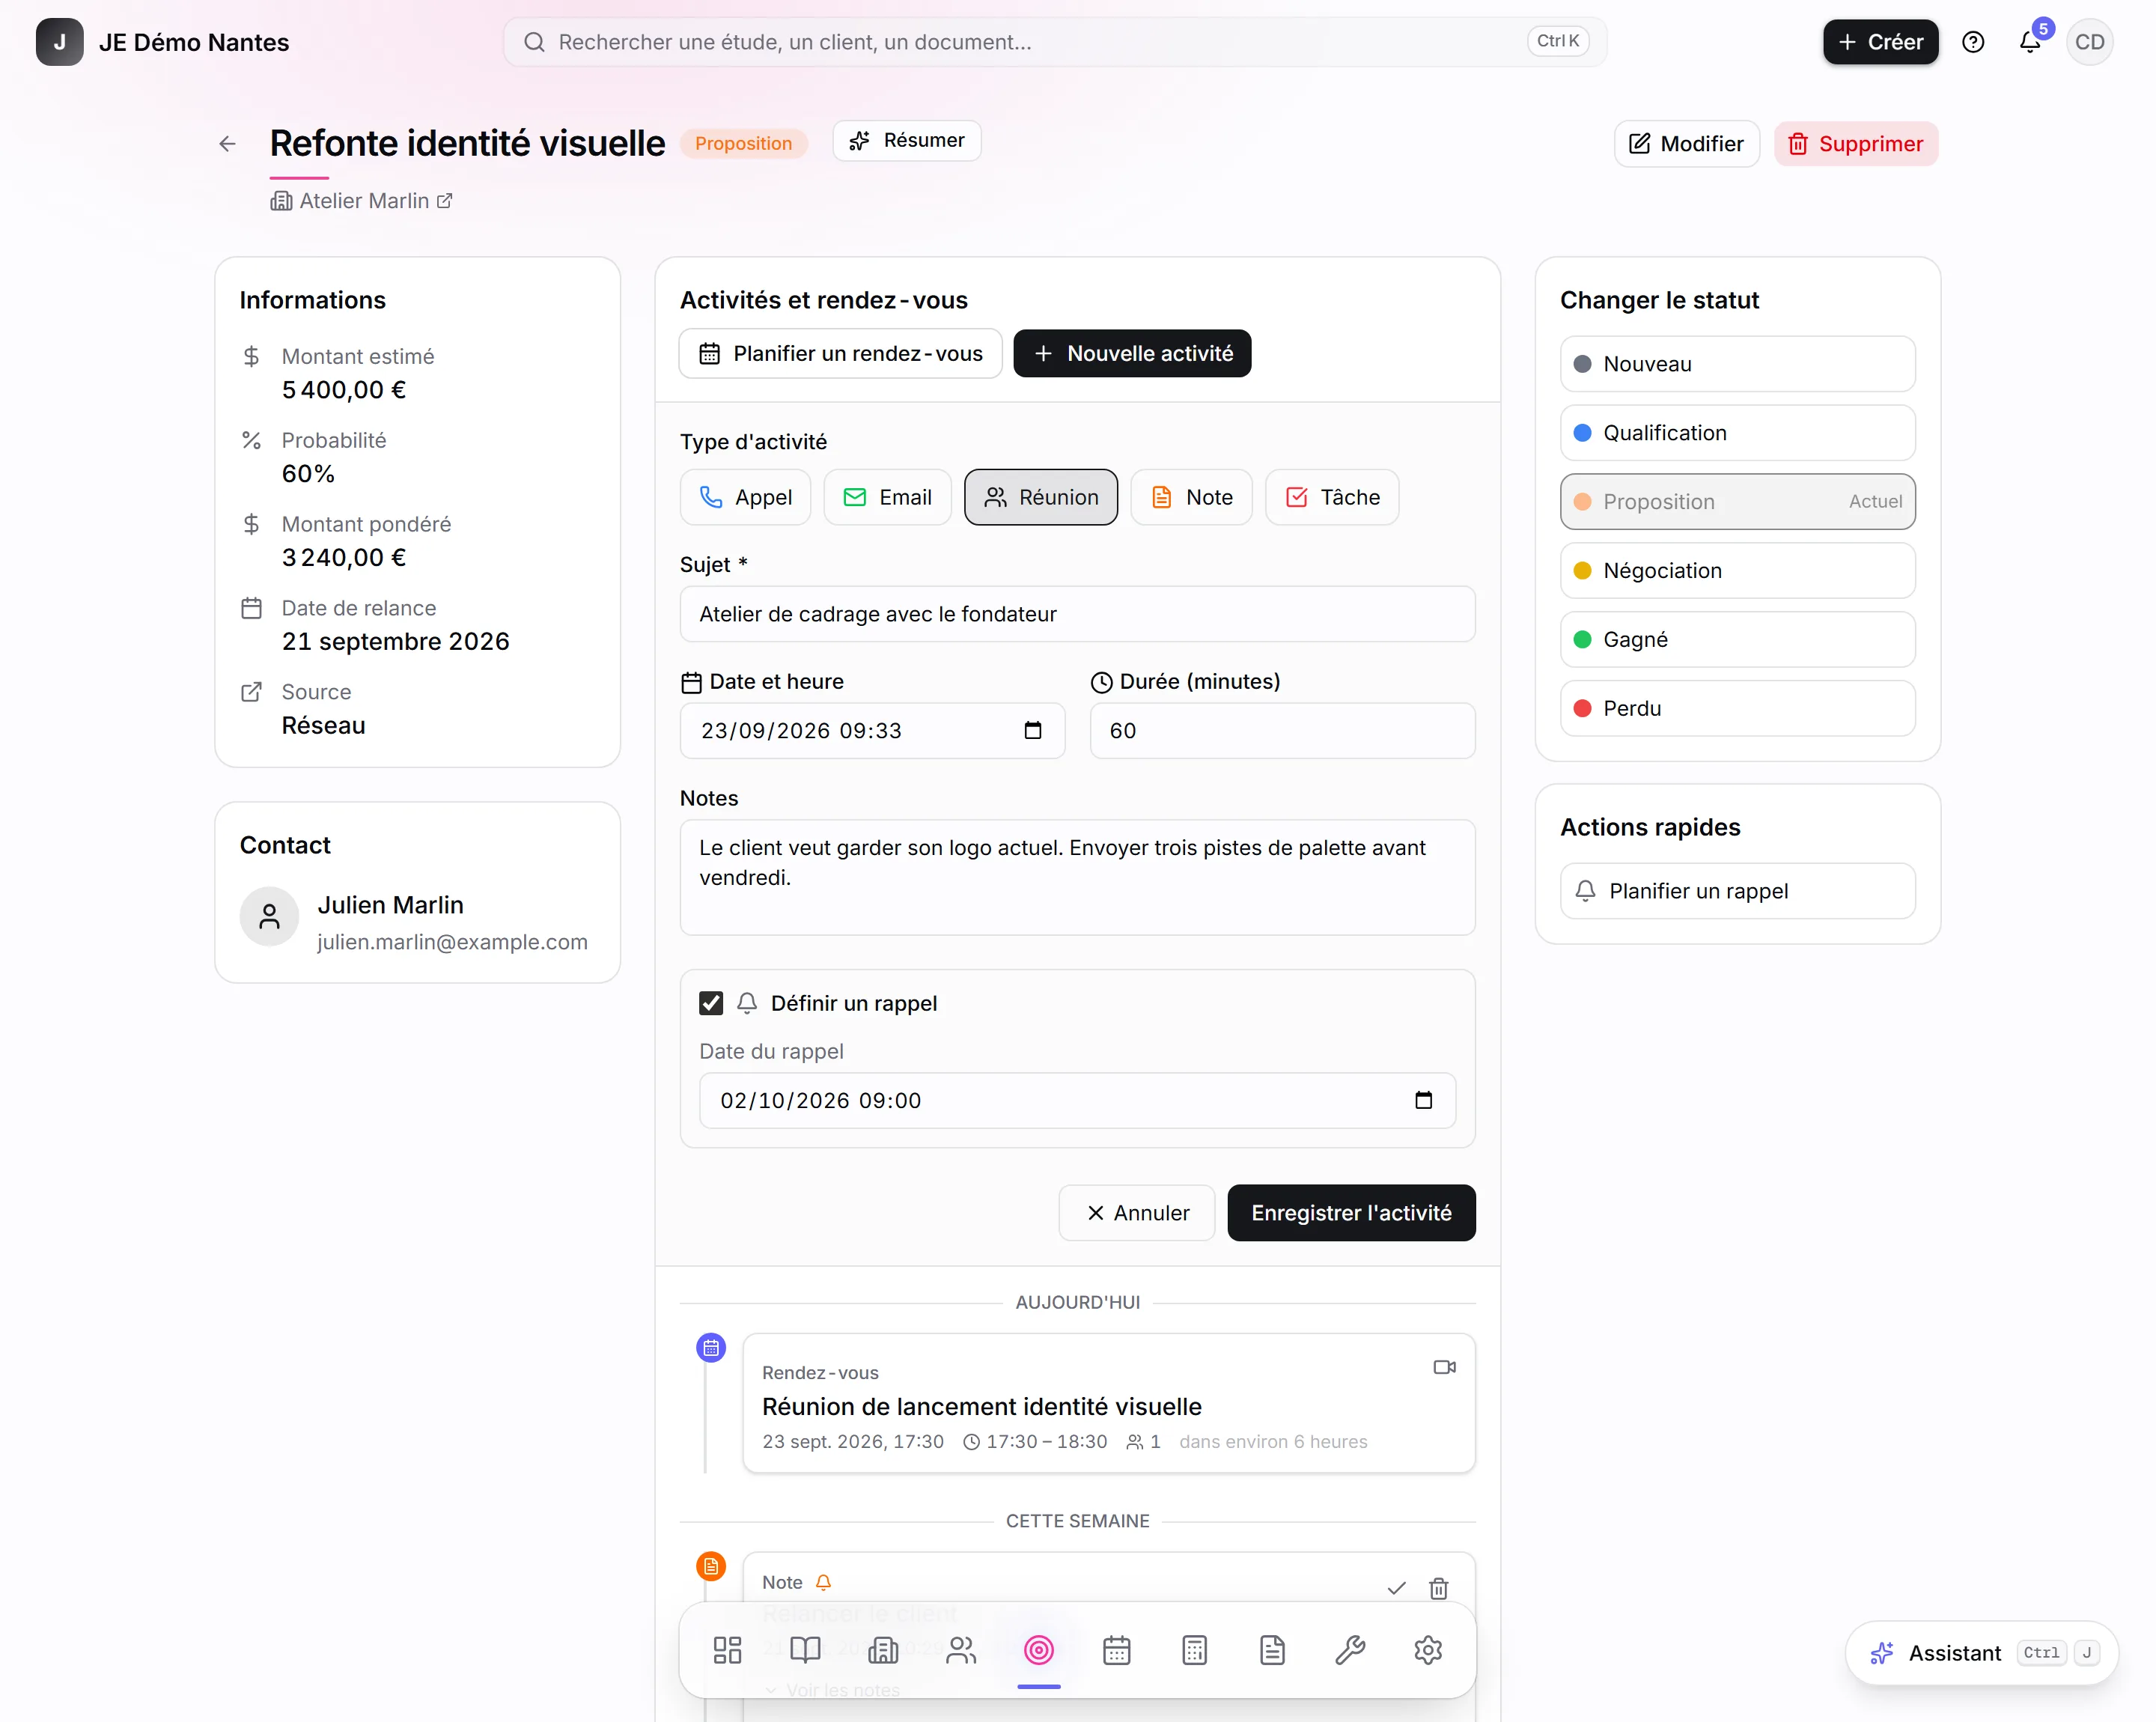Open the open-book icon in bottom dock
This screenshot has height=1722, width=2156.
pos(805,1650)
